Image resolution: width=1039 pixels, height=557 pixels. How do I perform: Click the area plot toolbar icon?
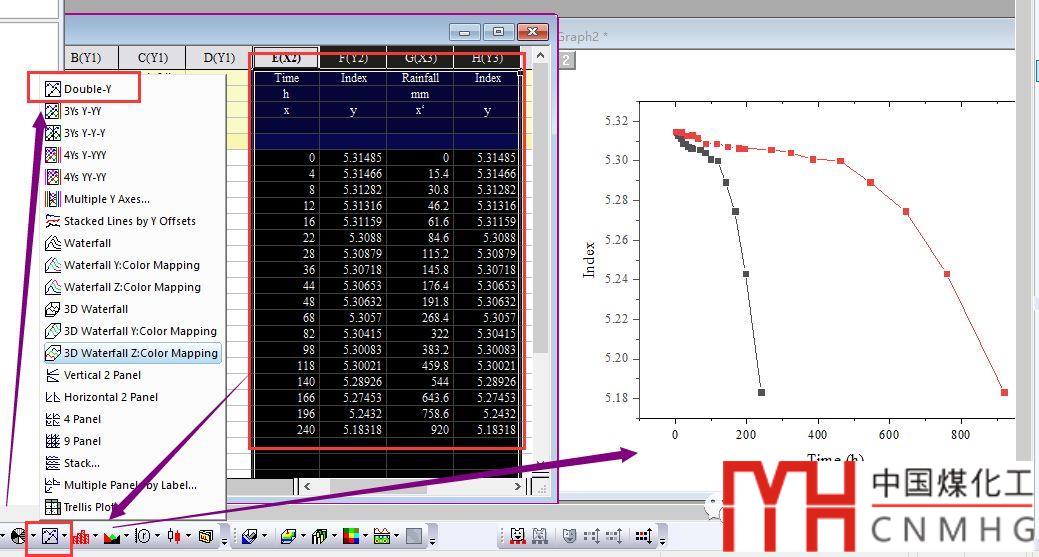(113, 537)
